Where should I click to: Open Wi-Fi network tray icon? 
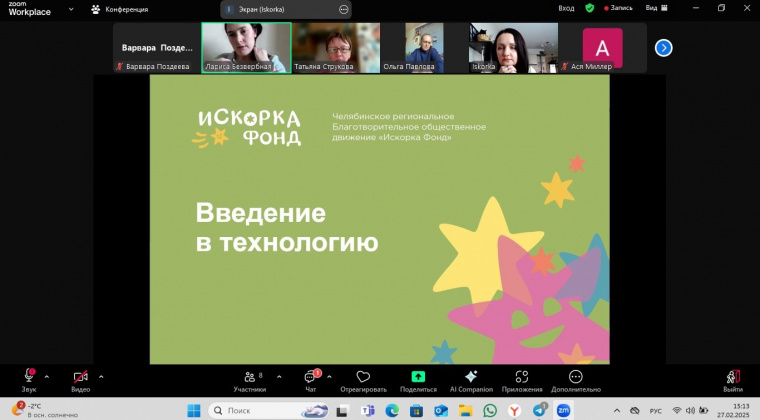click(677, 410)
